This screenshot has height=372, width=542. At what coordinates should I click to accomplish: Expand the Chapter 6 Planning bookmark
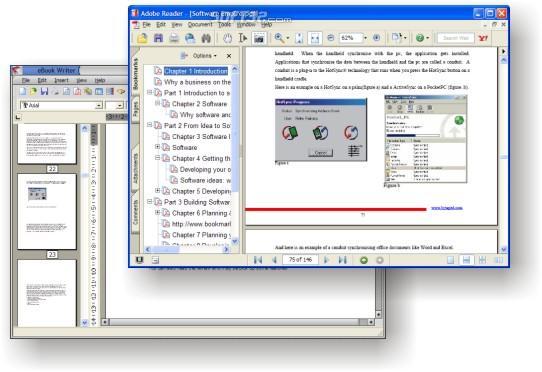tap(157, 213)
